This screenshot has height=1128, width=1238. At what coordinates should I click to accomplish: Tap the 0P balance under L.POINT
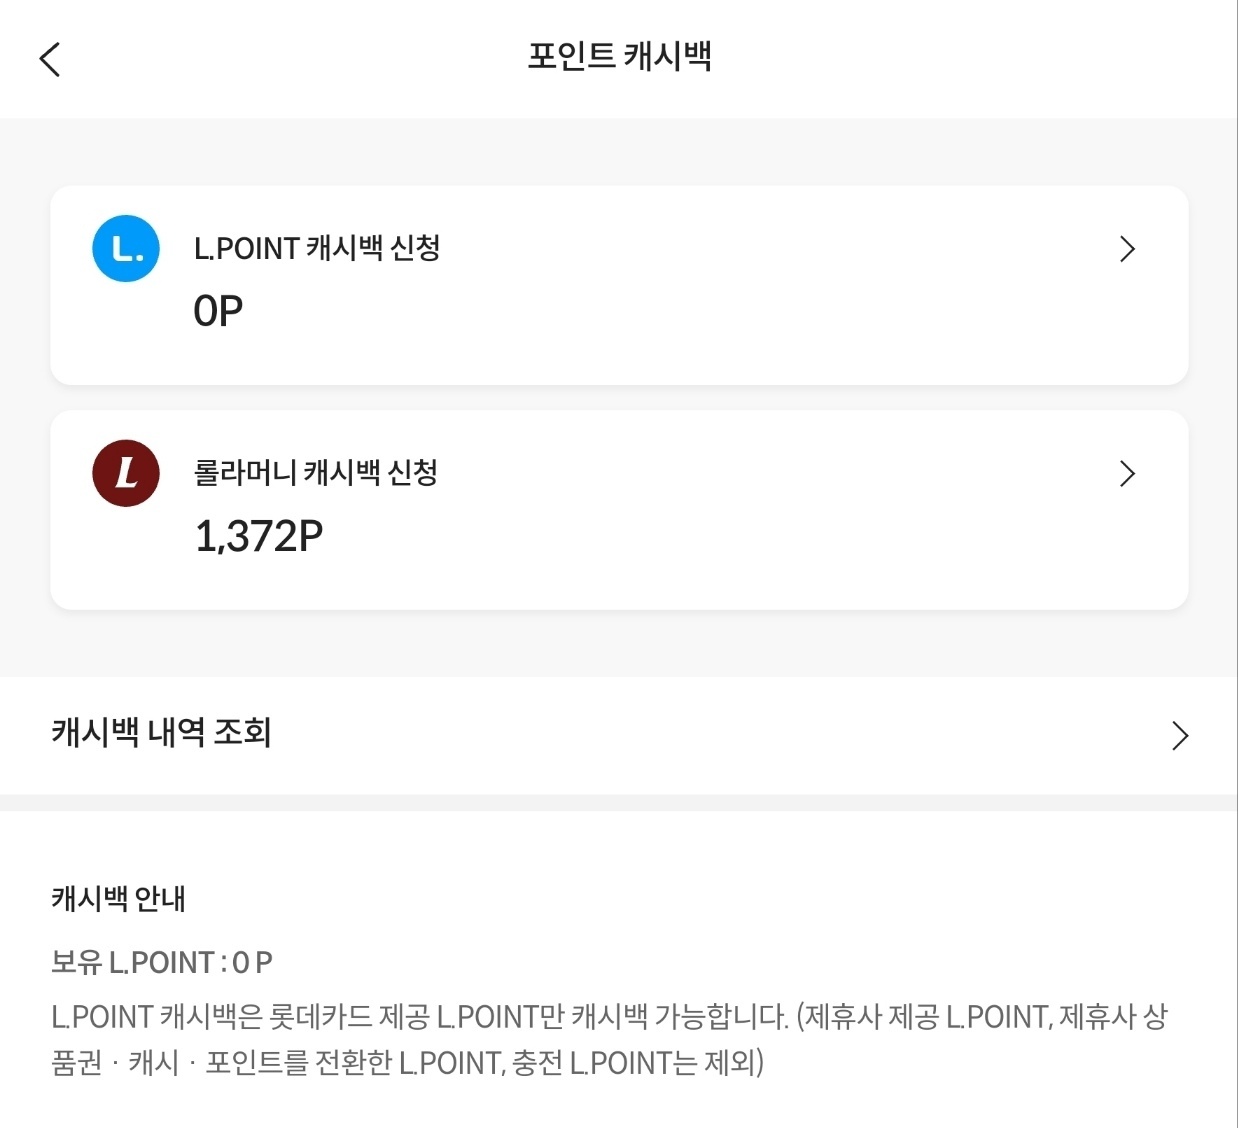[217, 311]
